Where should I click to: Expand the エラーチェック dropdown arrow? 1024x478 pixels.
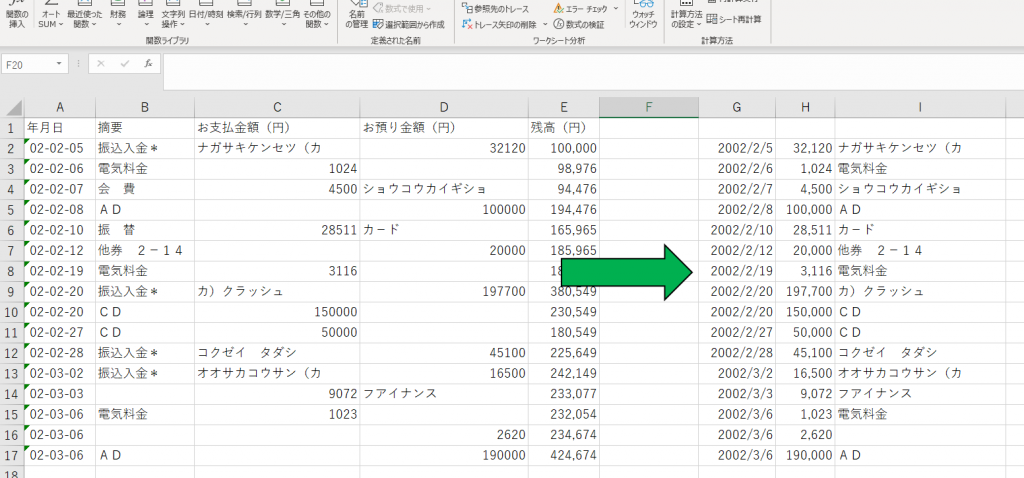[615, 9]
